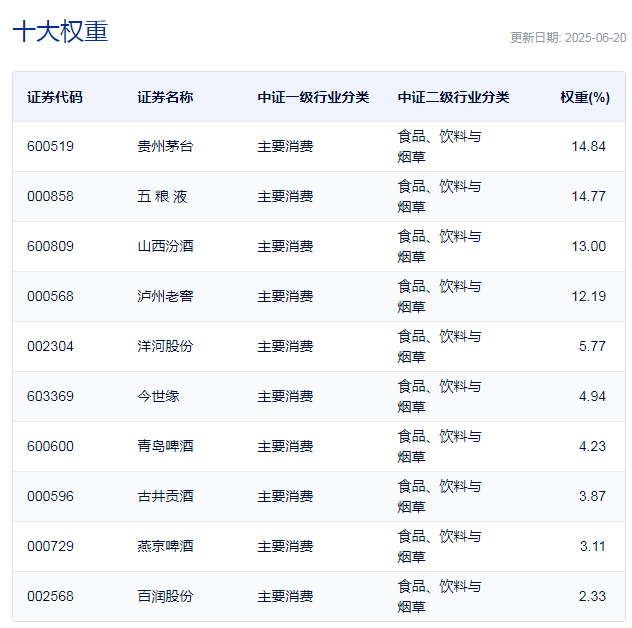The image size is (632, 628).
Task: Select stock name 燕京啤酒
Action: pyautogui.click(x=165, y=546)
